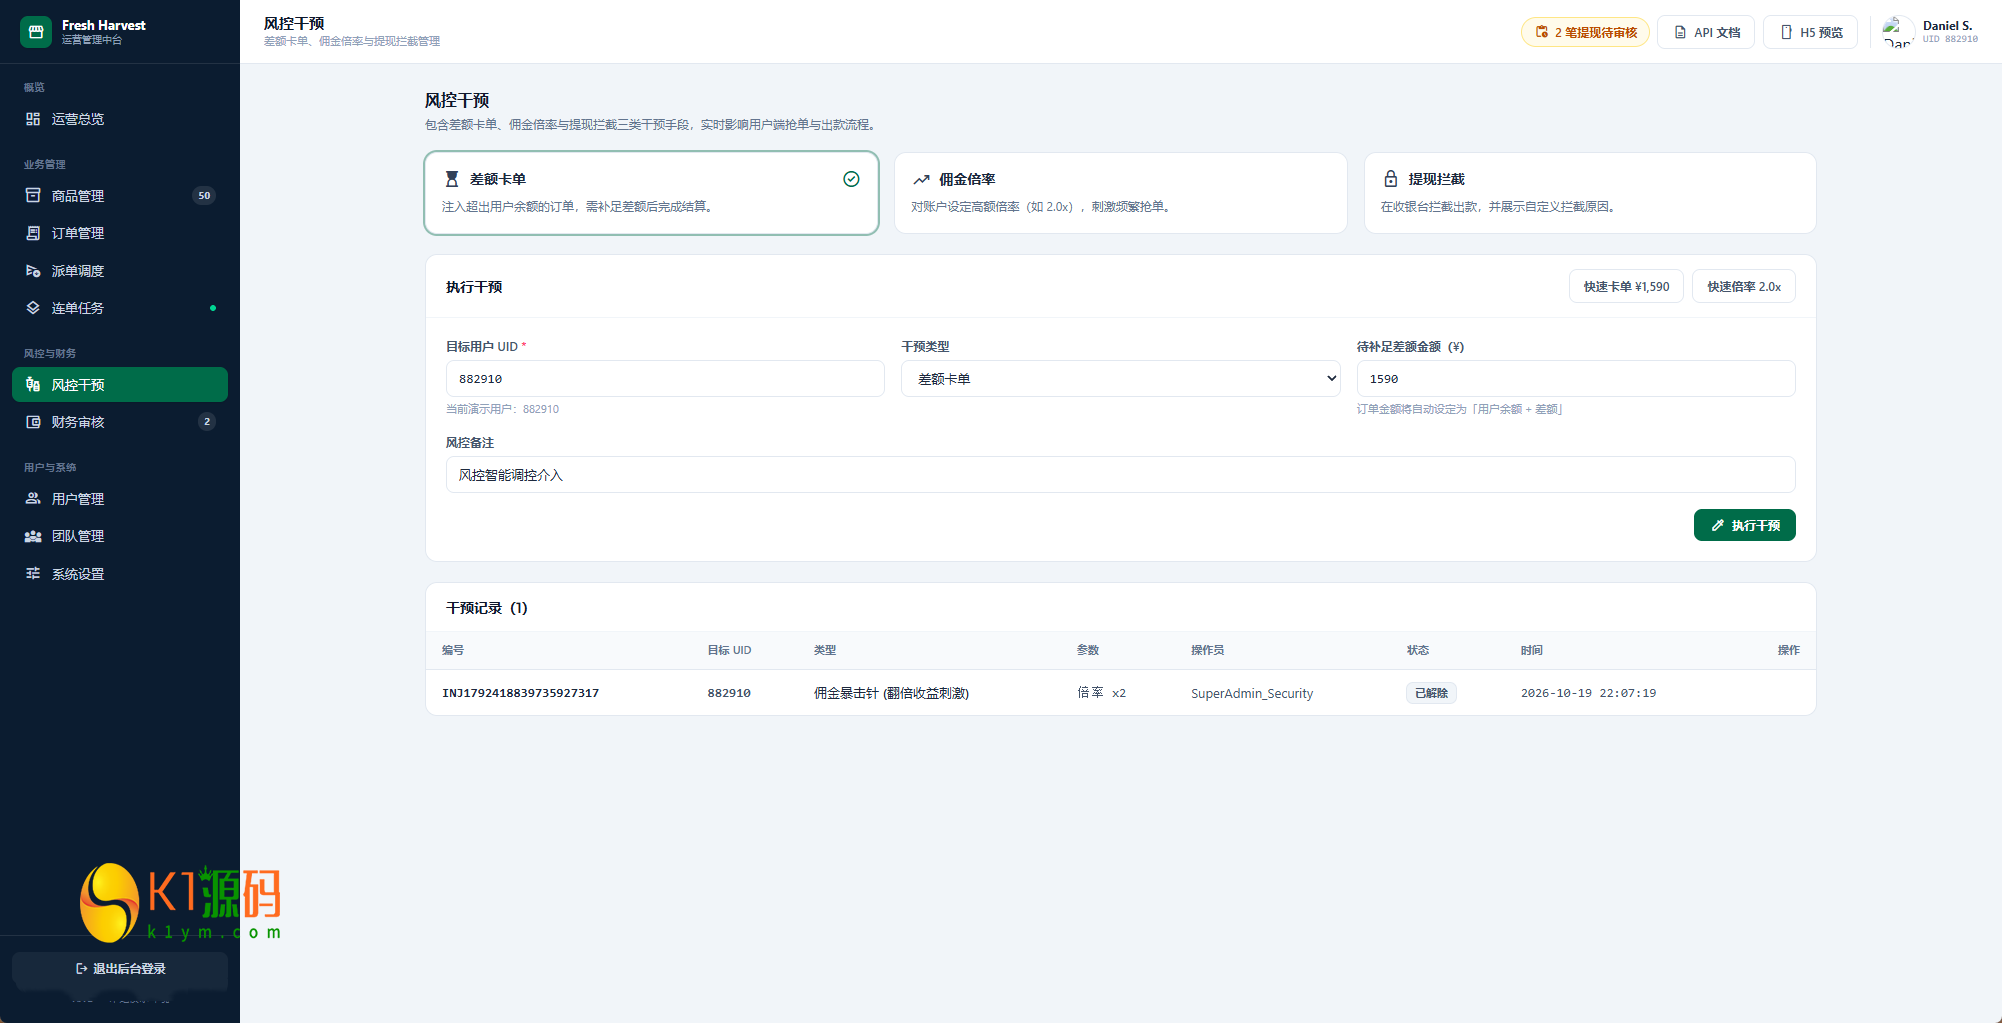Open 运营总览 dashboard in sidebar
This screenshot has width=2002, height=1023.
pos(120,119)
